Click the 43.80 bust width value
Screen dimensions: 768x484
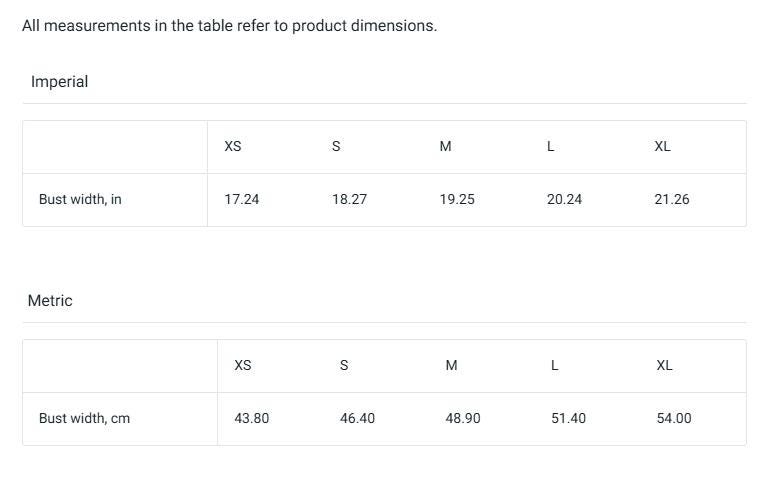251,419
